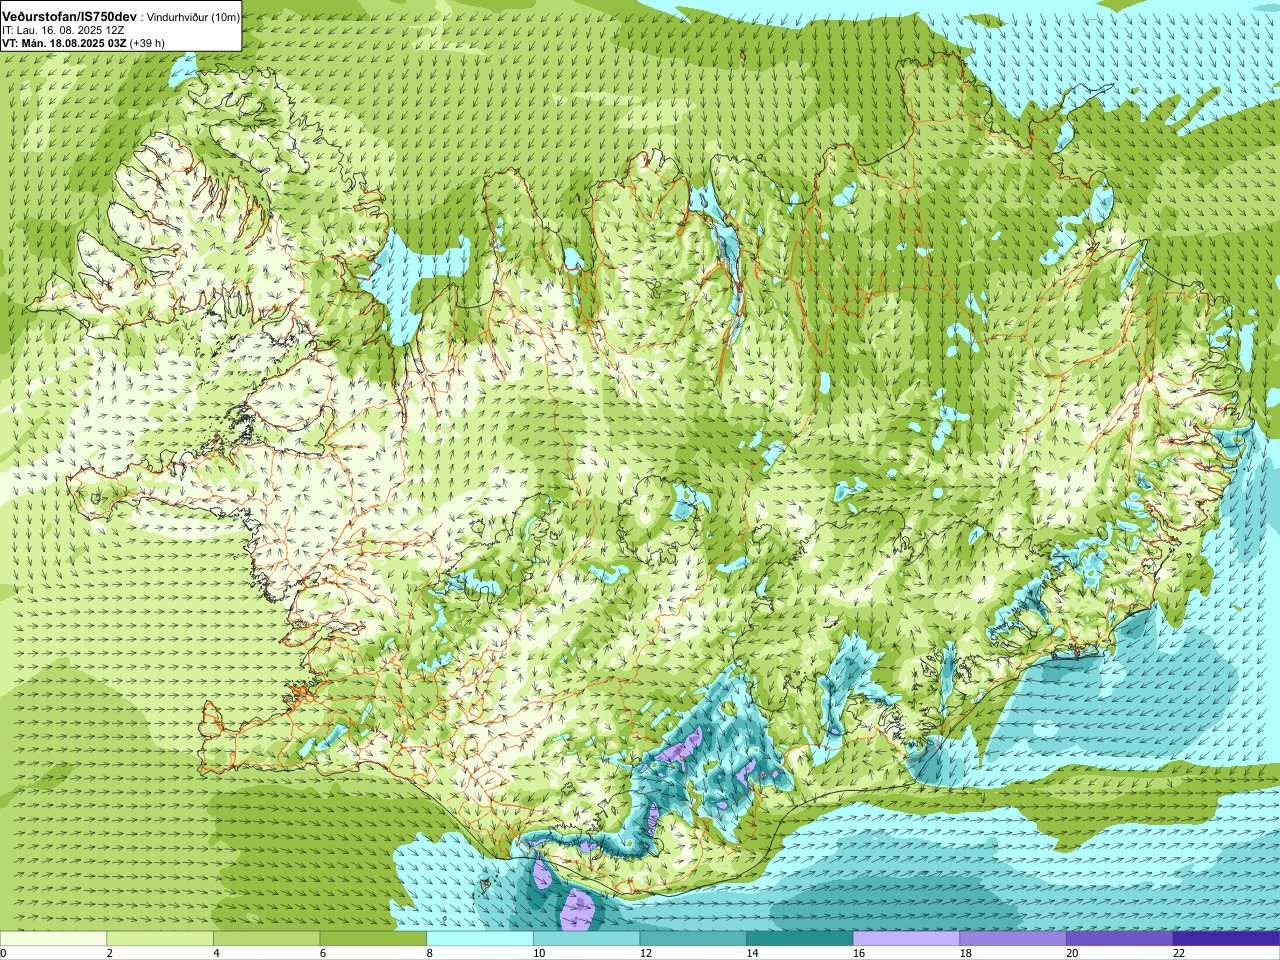Click the legend tick label '10'
This screenshot has height=960, width=1280.
(538, 953)
